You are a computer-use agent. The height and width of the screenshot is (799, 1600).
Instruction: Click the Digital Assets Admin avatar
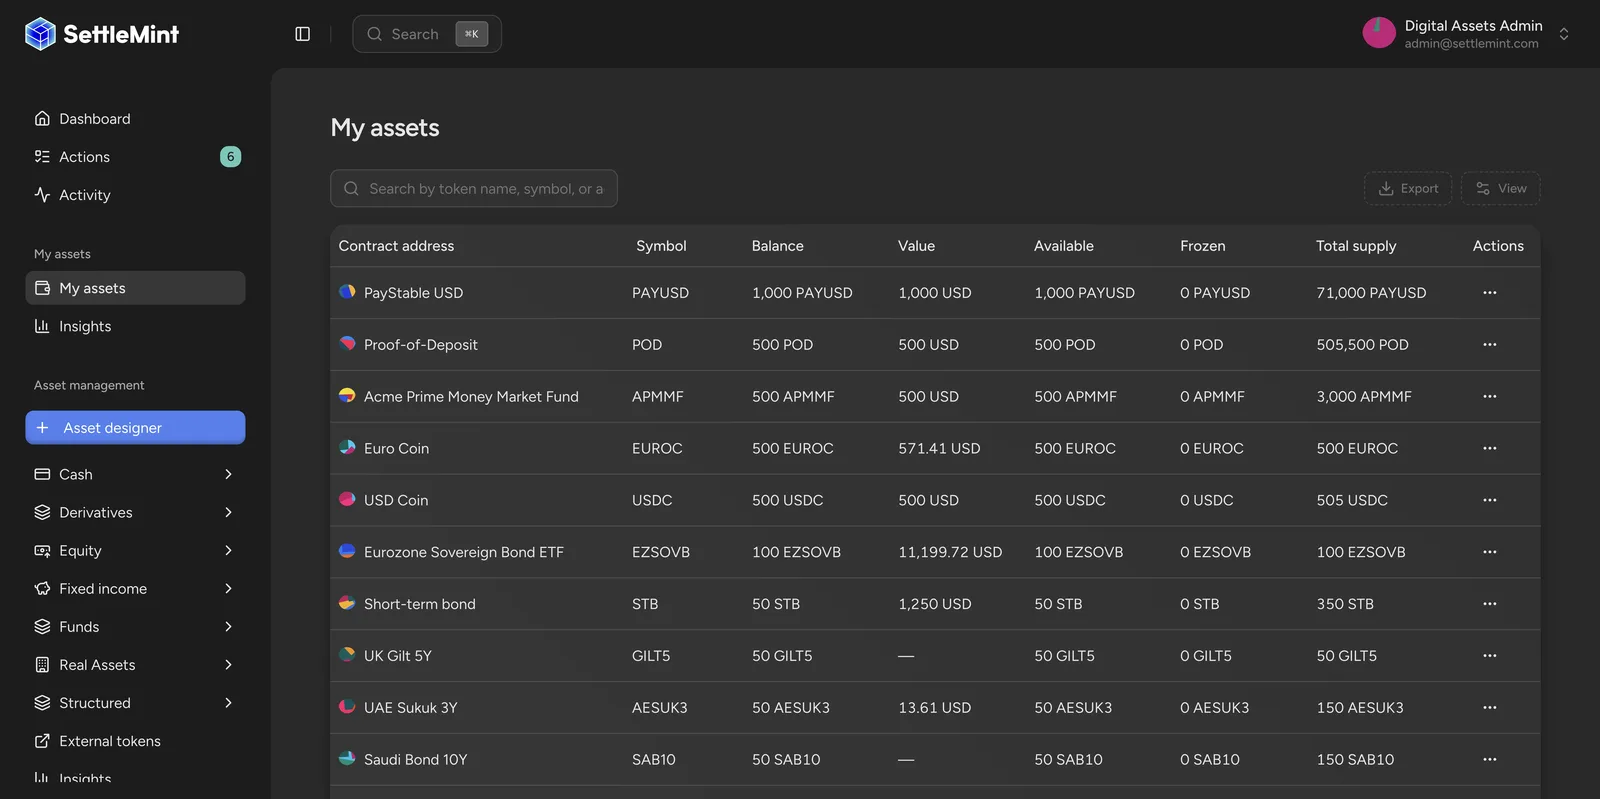(x=1379, y=33)
